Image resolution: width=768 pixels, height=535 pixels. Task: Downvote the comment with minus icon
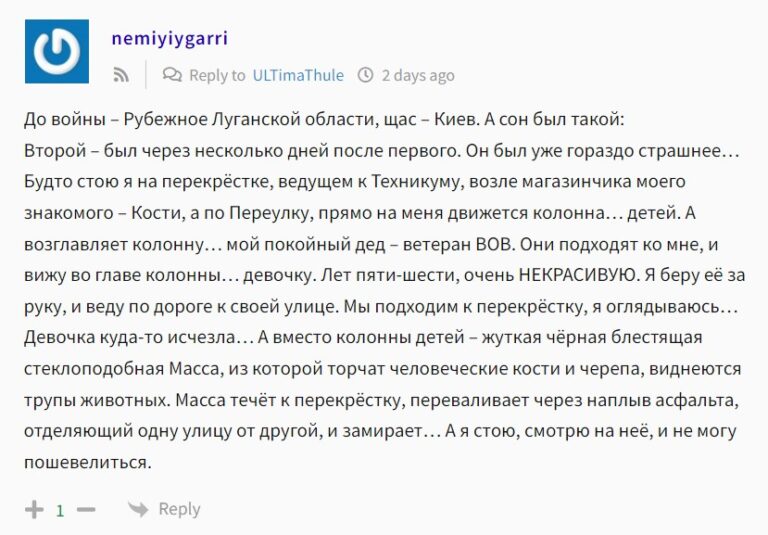86,510
